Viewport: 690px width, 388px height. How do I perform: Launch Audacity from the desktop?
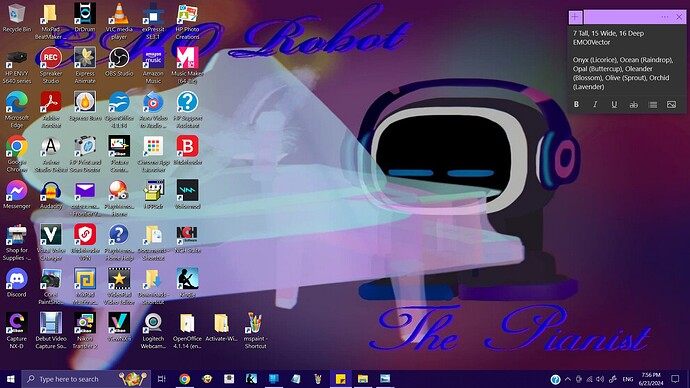point(51,194)
